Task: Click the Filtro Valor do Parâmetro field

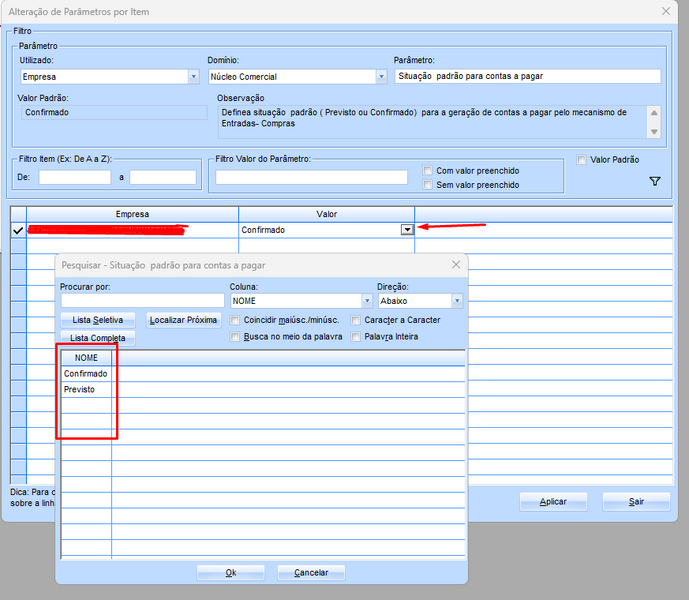Action: pos(311,177)
